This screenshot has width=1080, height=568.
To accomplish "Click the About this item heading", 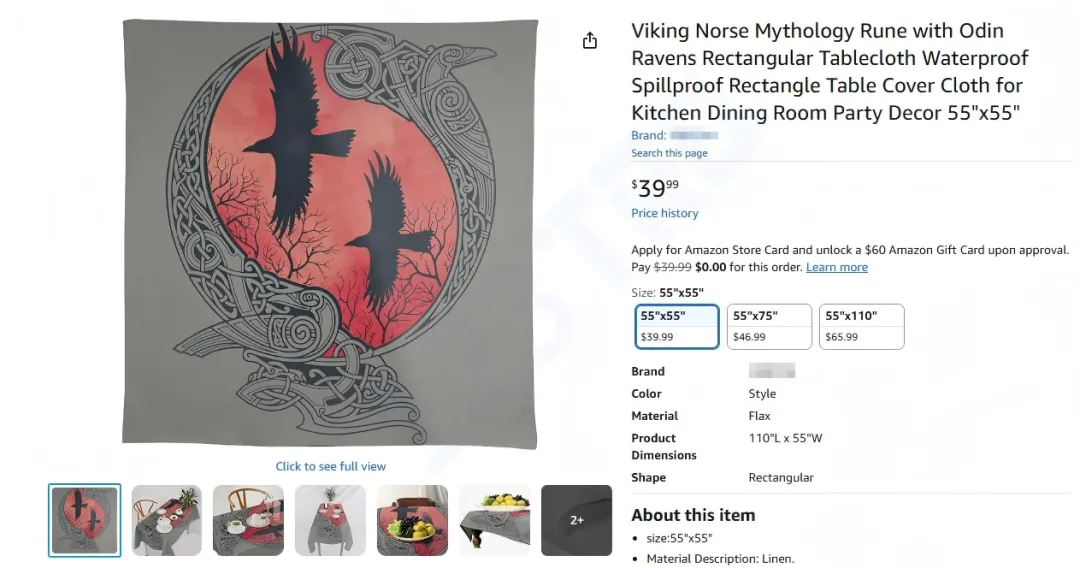I will point(693,515).
